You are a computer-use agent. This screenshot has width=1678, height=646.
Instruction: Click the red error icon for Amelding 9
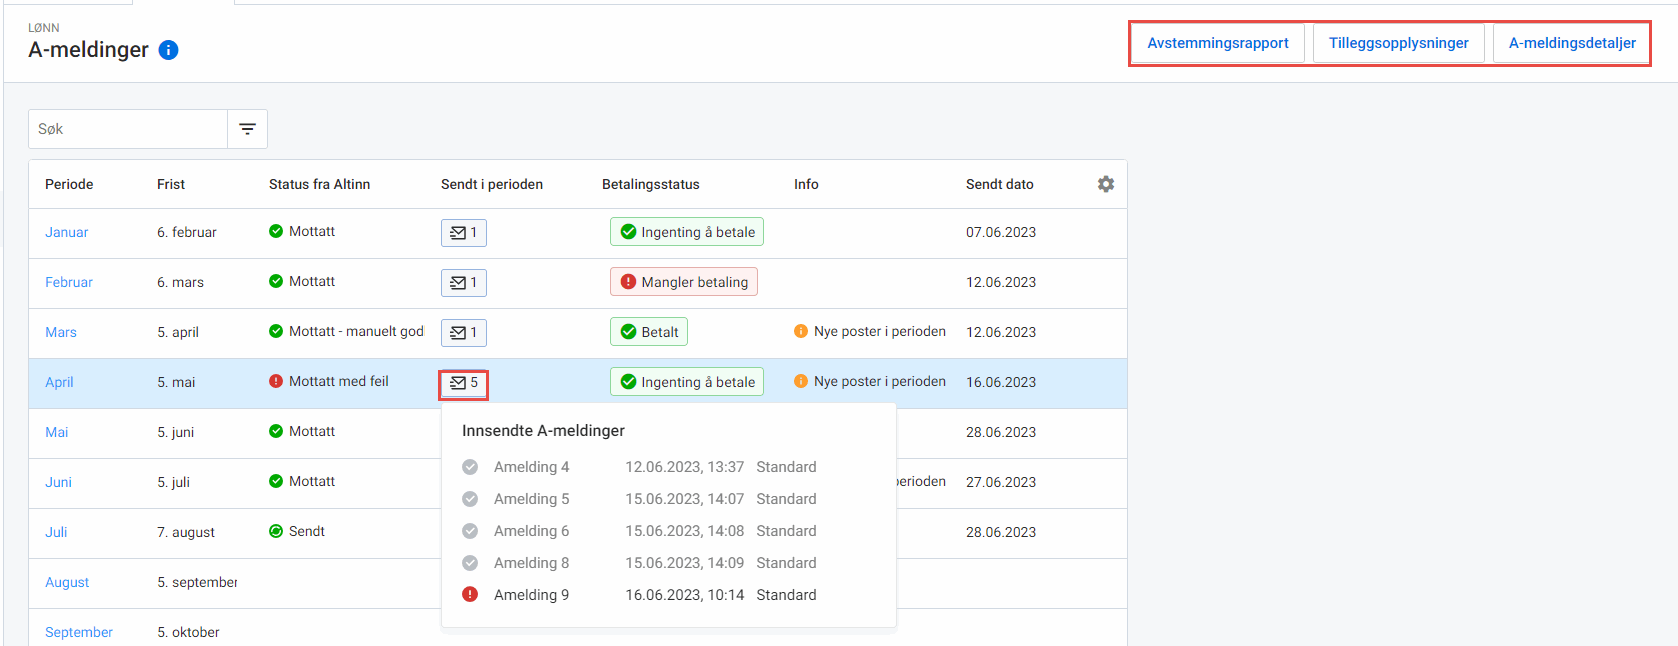[x=470, y=595]
